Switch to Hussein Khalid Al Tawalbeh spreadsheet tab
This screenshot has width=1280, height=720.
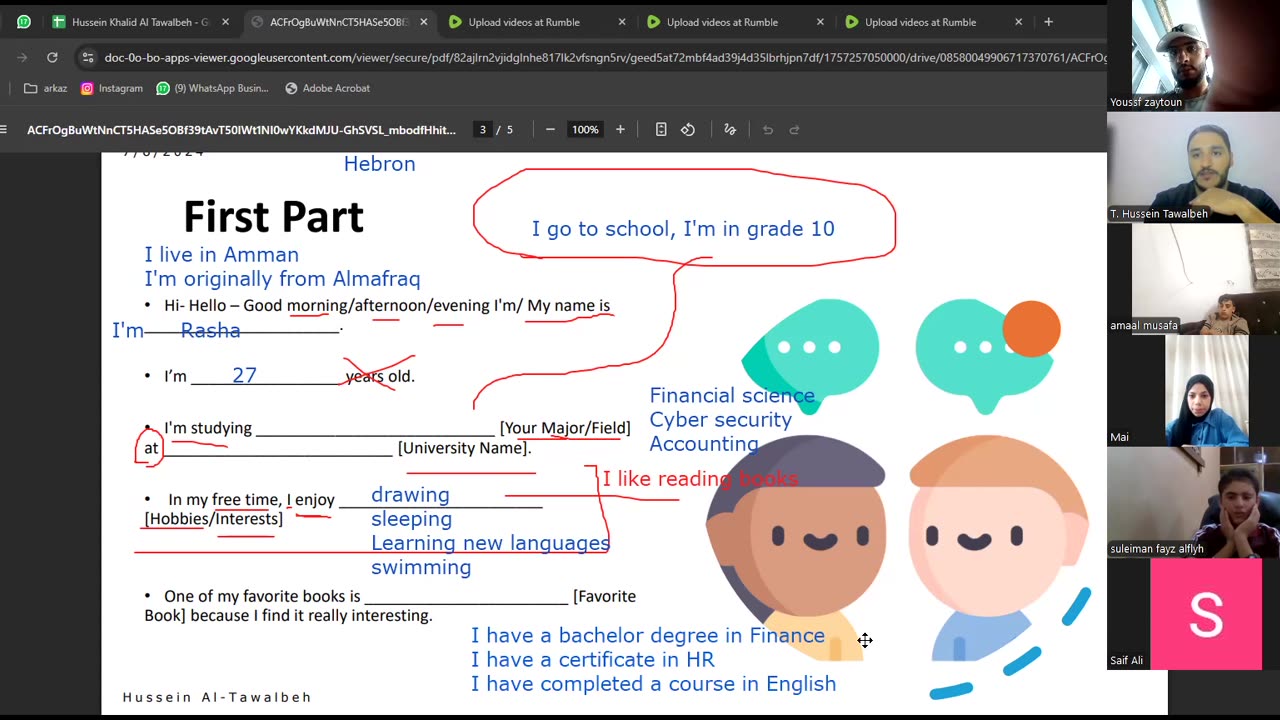(x=141, y=22)
